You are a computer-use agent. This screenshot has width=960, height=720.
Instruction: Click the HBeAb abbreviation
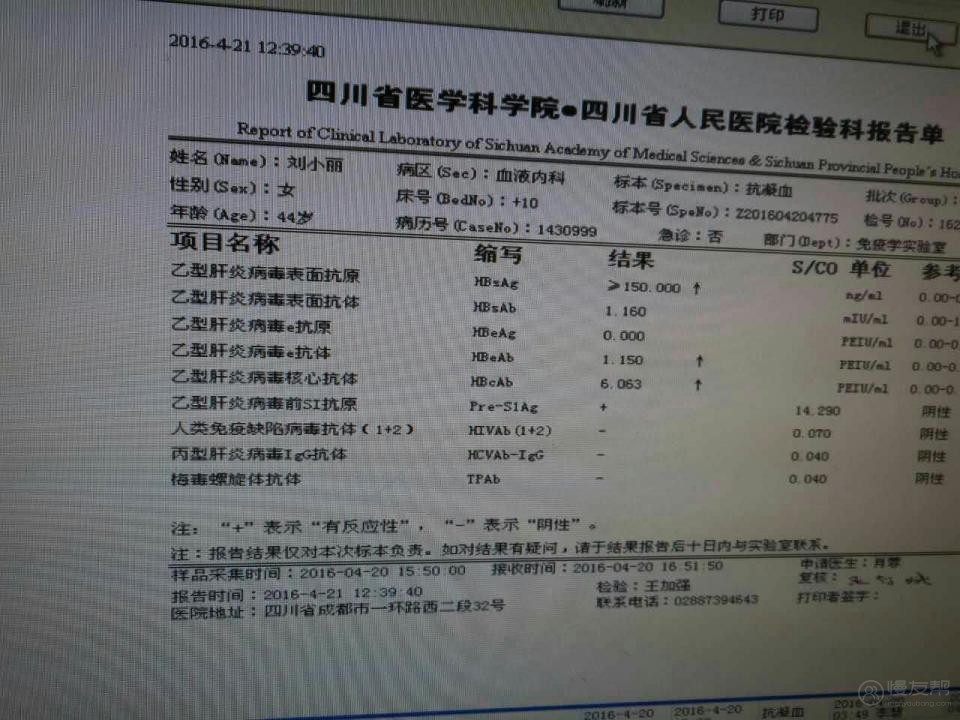[492, 357]
